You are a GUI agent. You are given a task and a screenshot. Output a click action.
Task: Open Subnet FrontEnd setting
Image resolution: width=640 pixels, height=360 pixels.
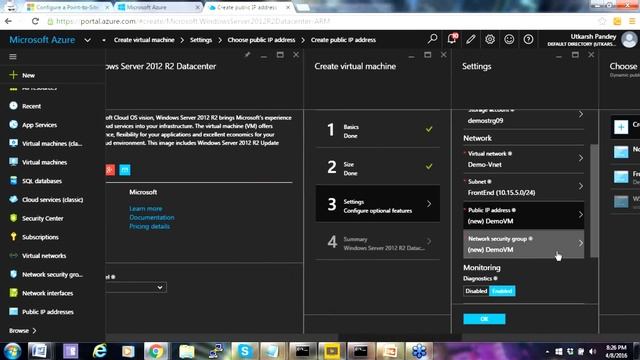click(524, 187)
